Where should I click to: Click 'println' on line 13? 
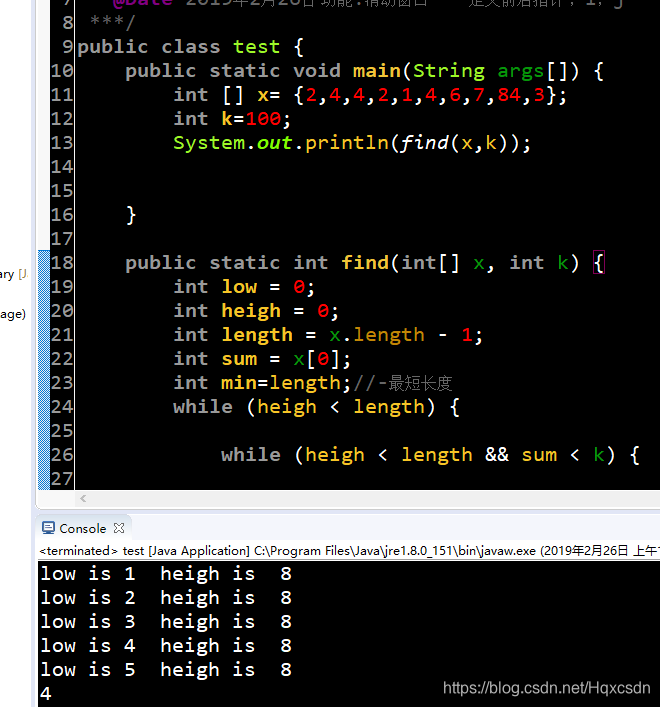(x=347, y=143)
